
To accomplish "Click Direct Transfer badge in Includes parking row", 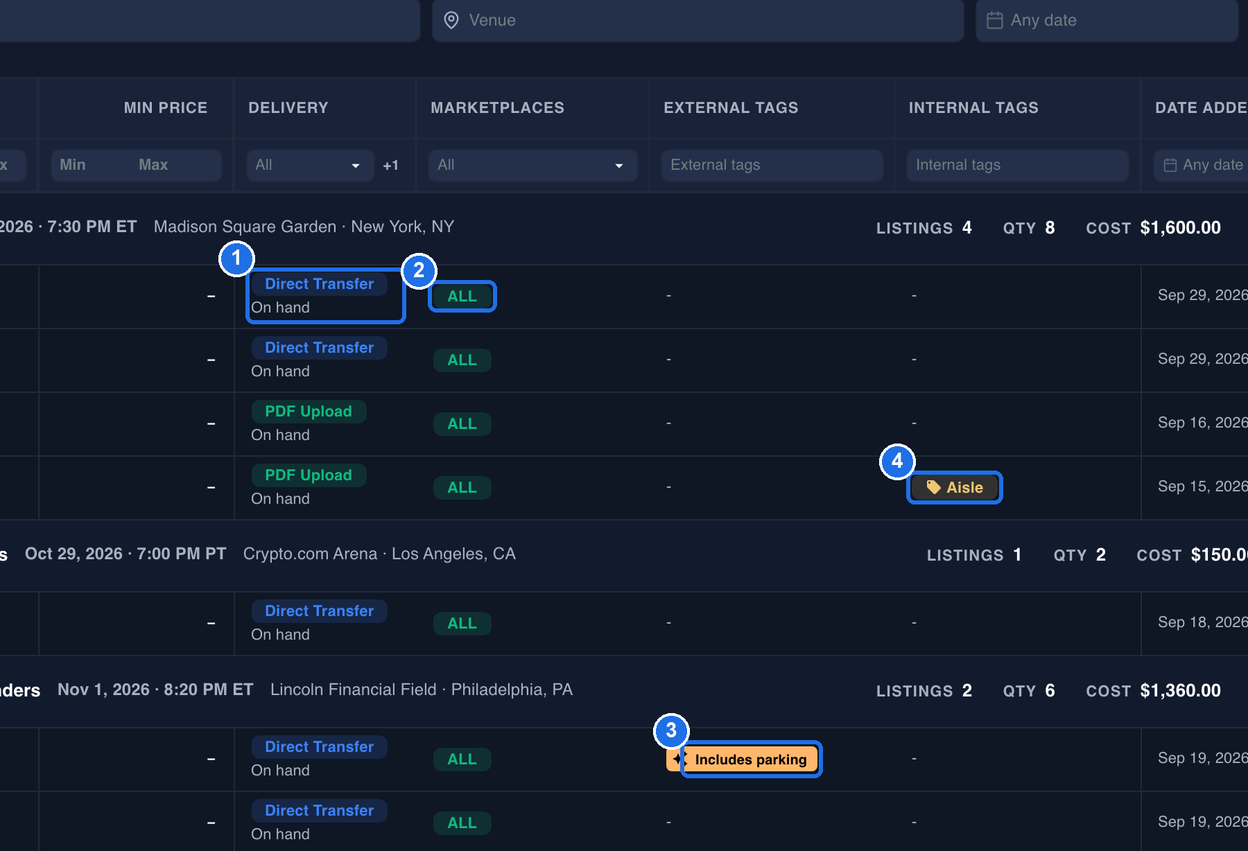I will [319, 747].
